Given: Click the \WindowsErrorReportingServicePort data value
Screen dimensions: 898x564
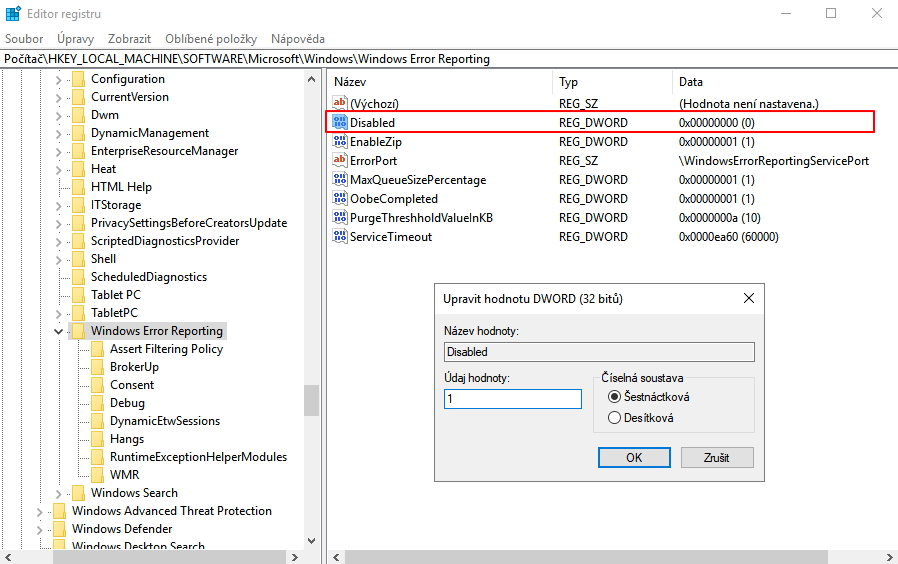Looking at the screenshot, I should pos(774,160).
